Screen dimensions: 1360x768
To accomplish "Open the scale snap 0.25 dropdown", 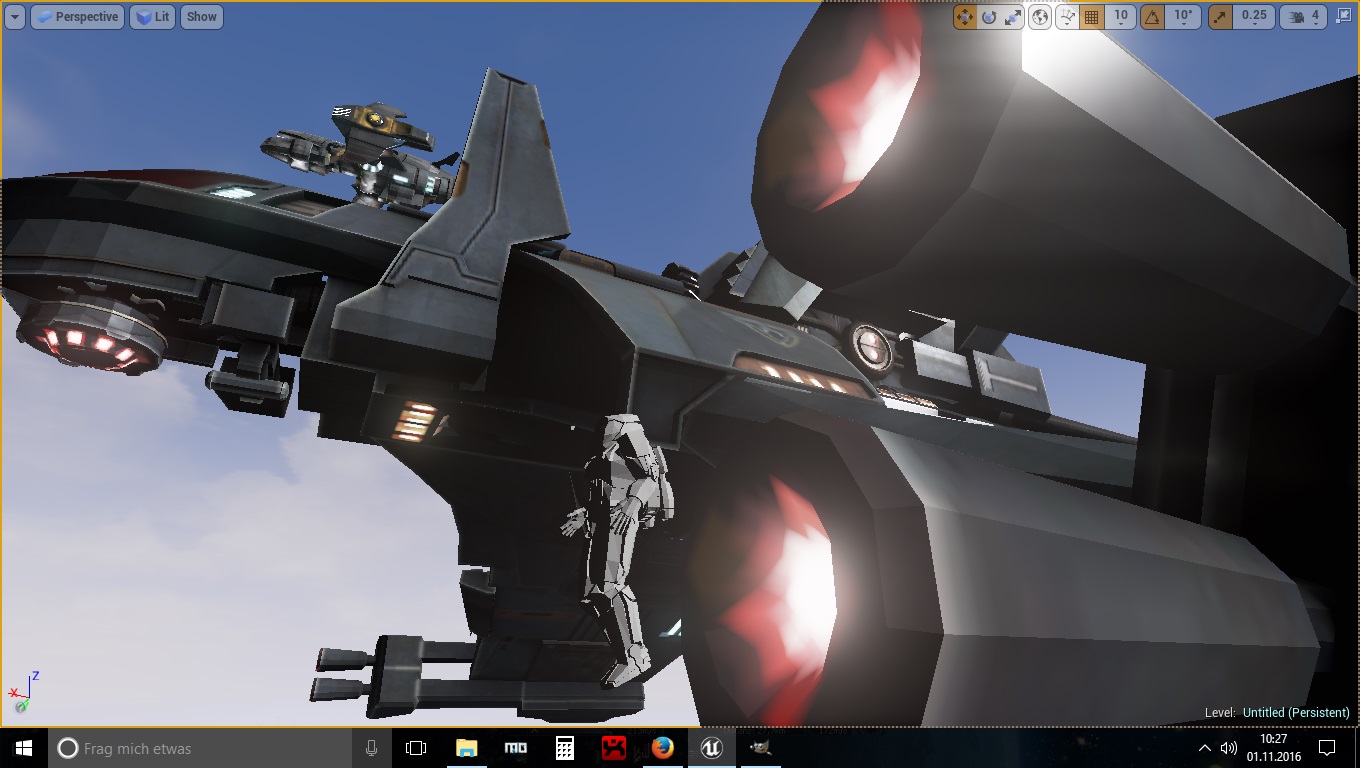I will coord(1254,17).
